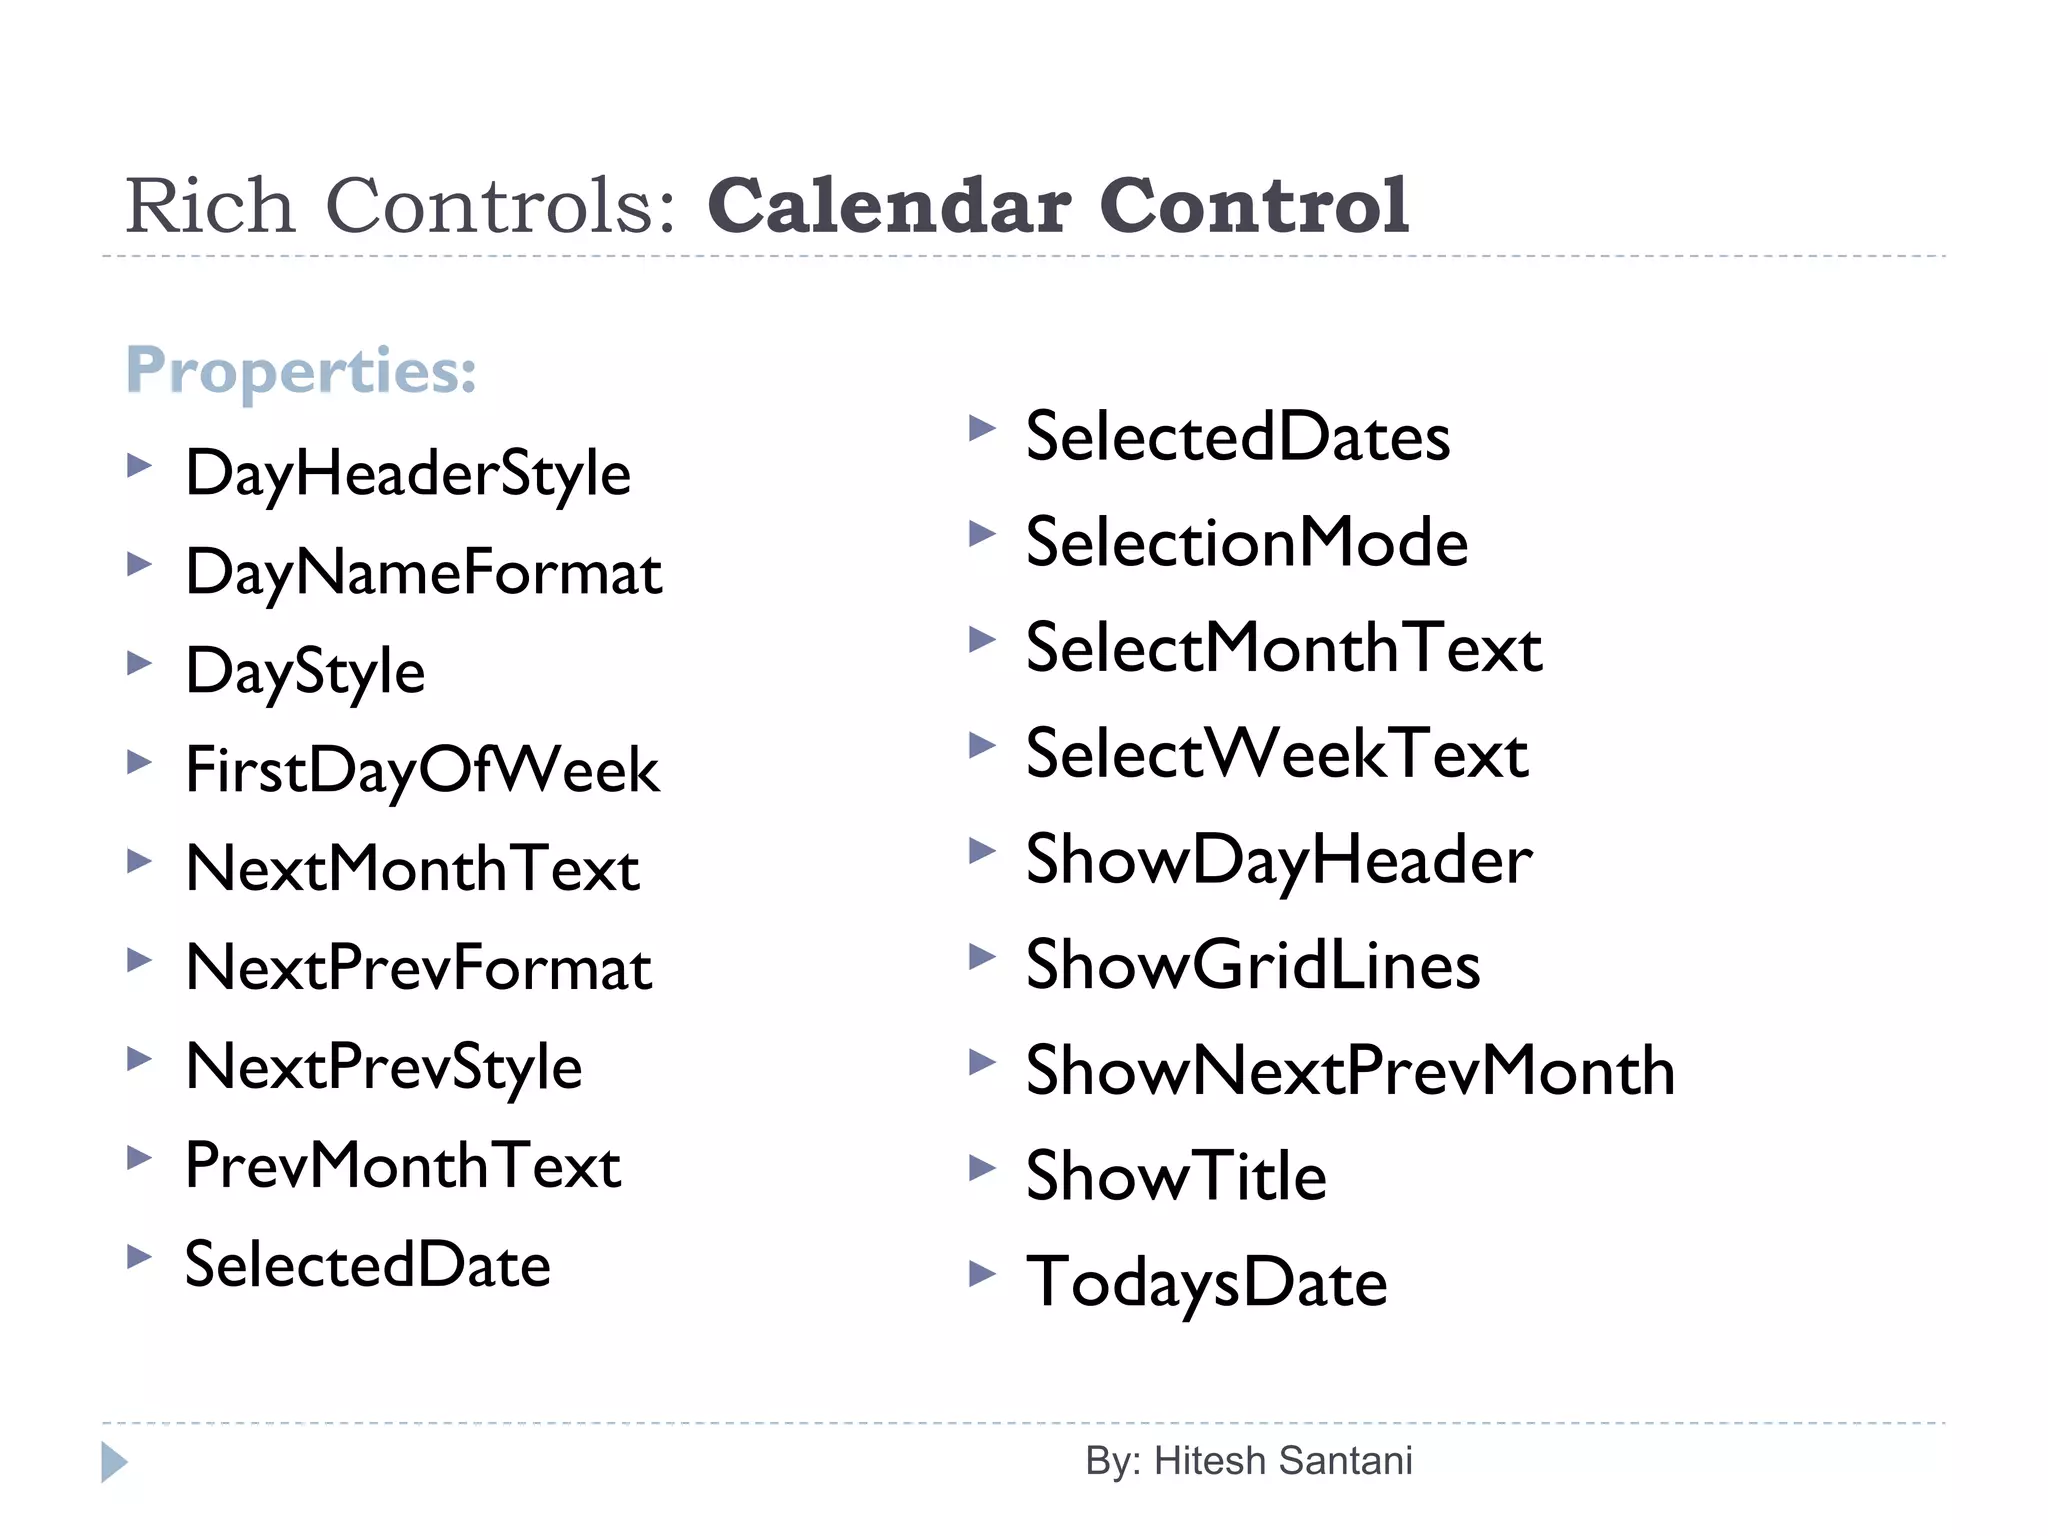Click the SelectedDate property in left column

(x=368, y=1264)
